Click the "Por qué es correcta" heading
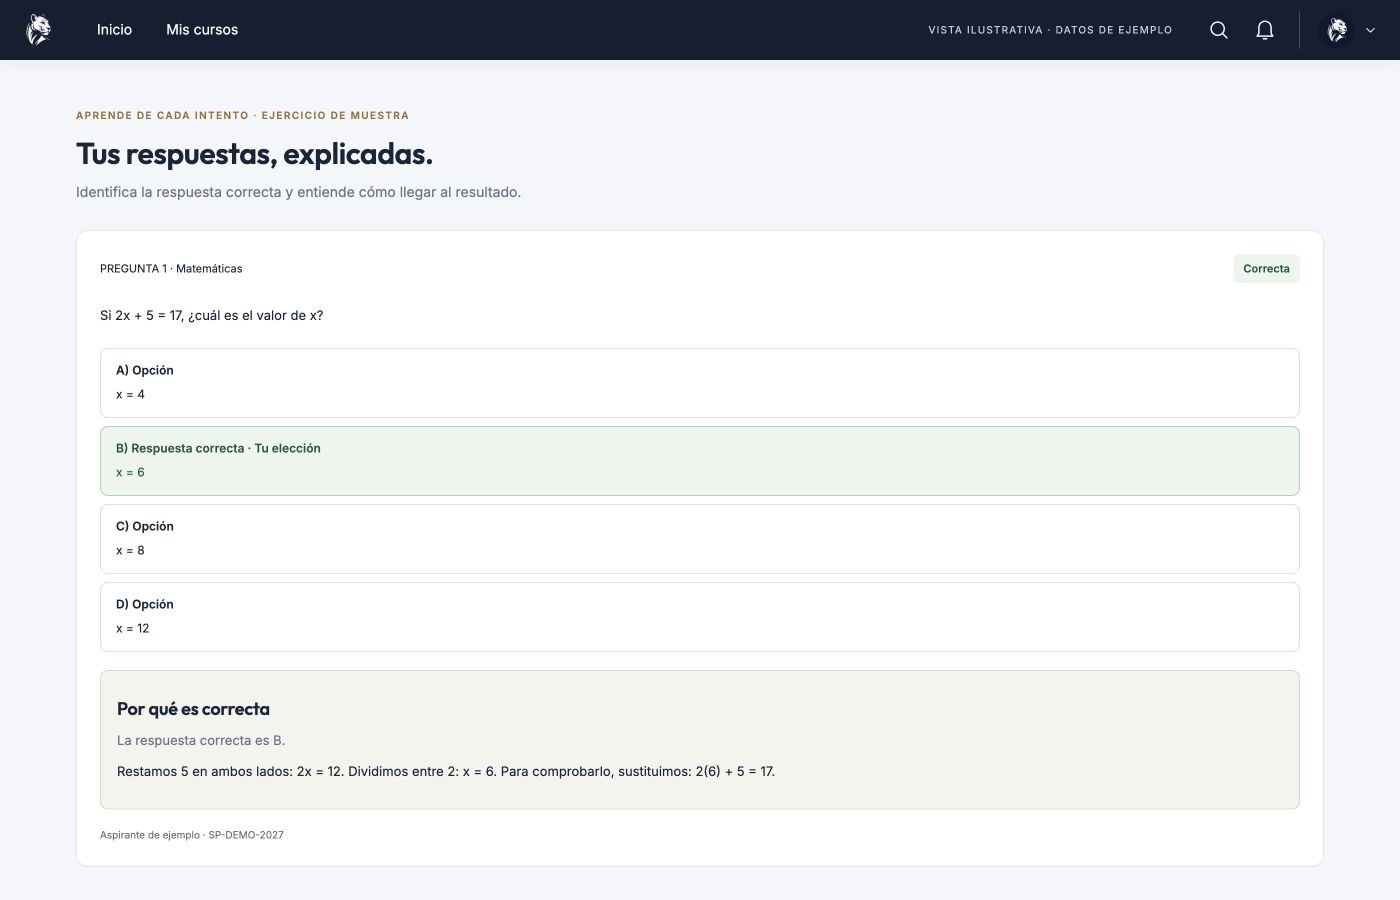Viewport: 1400px width, 900px height. (x=193, y=709)
